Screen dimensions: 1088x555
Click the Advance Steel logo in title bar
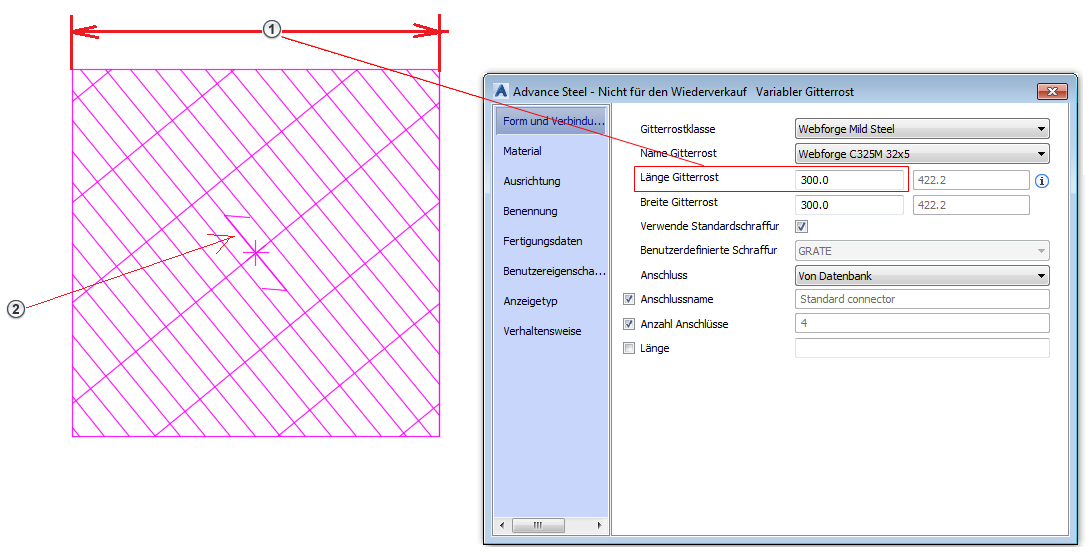pos(501,91)
